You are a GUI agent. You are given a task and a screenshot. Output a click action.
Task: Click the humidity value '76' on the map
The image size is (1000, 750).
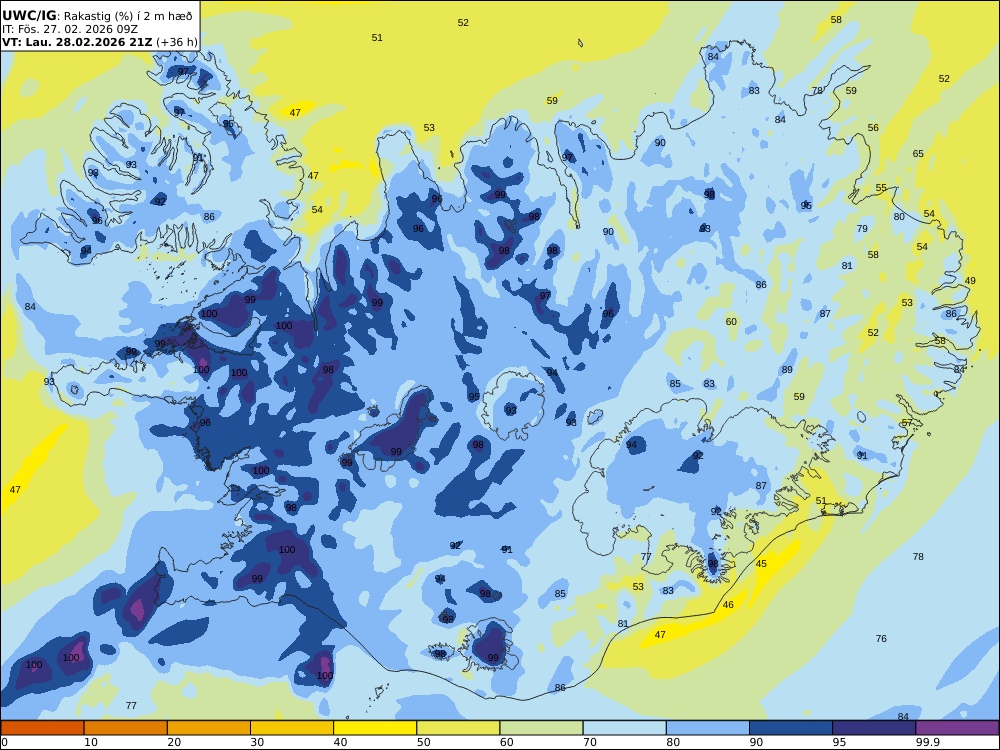(x=881, y=638)
